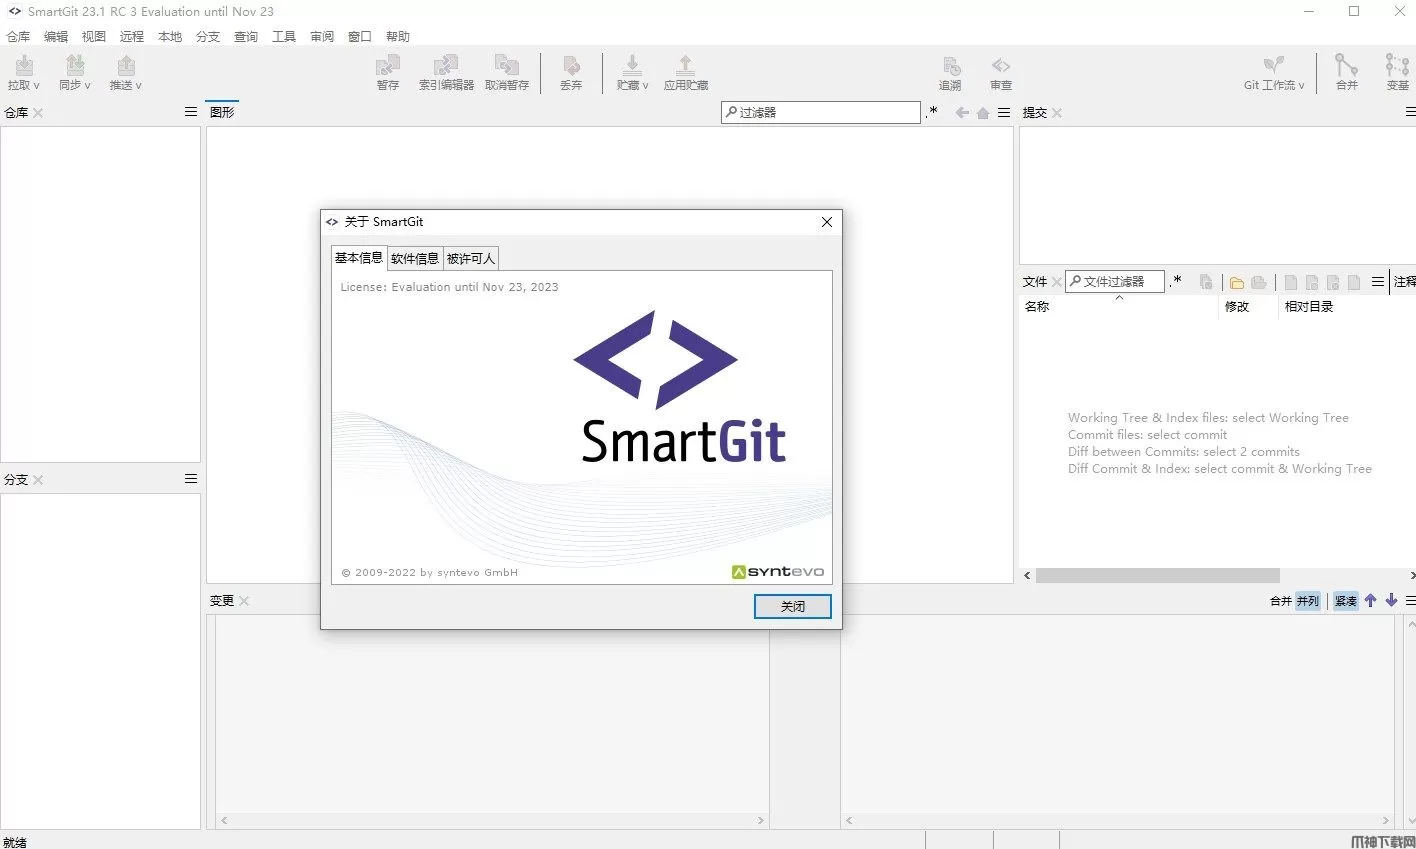Viewport: 1416px width, 849px height.
Task: Open the Git 工作流 dropdown
Action: click(1273, 73)
